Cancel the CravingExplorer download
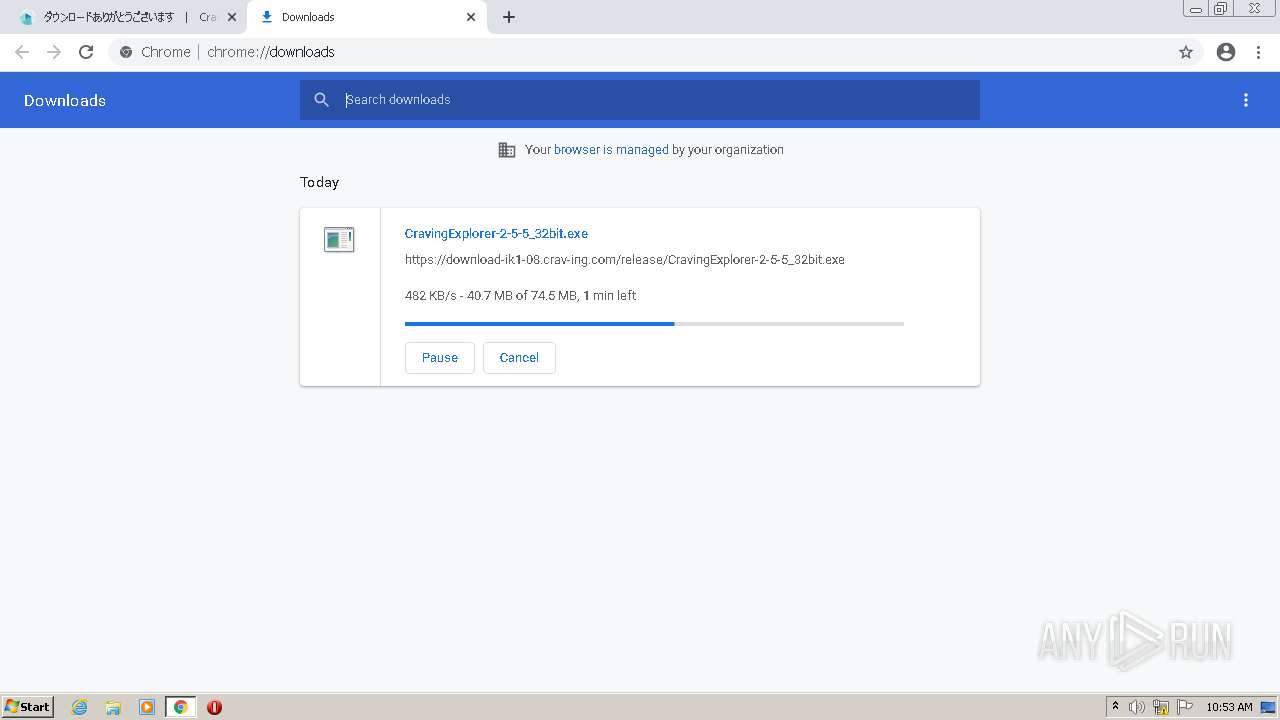1280x720 pixels. coord(519,358)
